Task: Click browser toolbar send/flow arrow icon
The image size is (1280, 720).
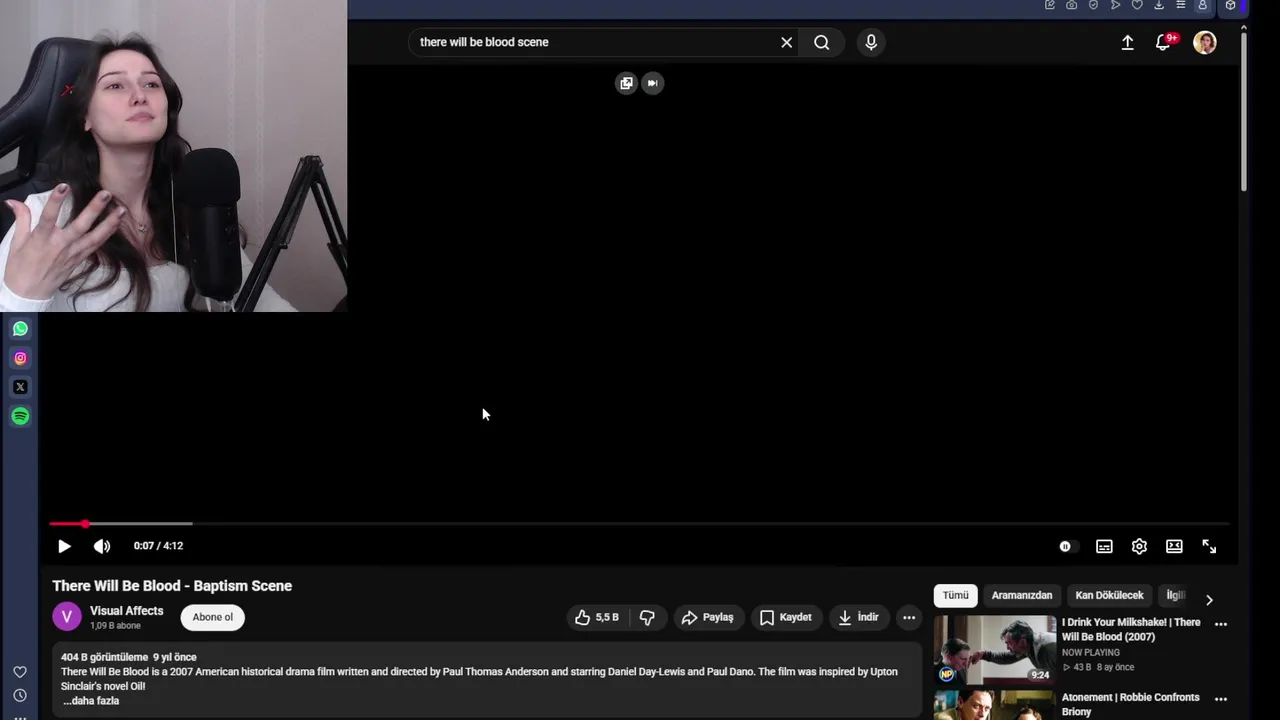Action: (x=1115, y=5)
